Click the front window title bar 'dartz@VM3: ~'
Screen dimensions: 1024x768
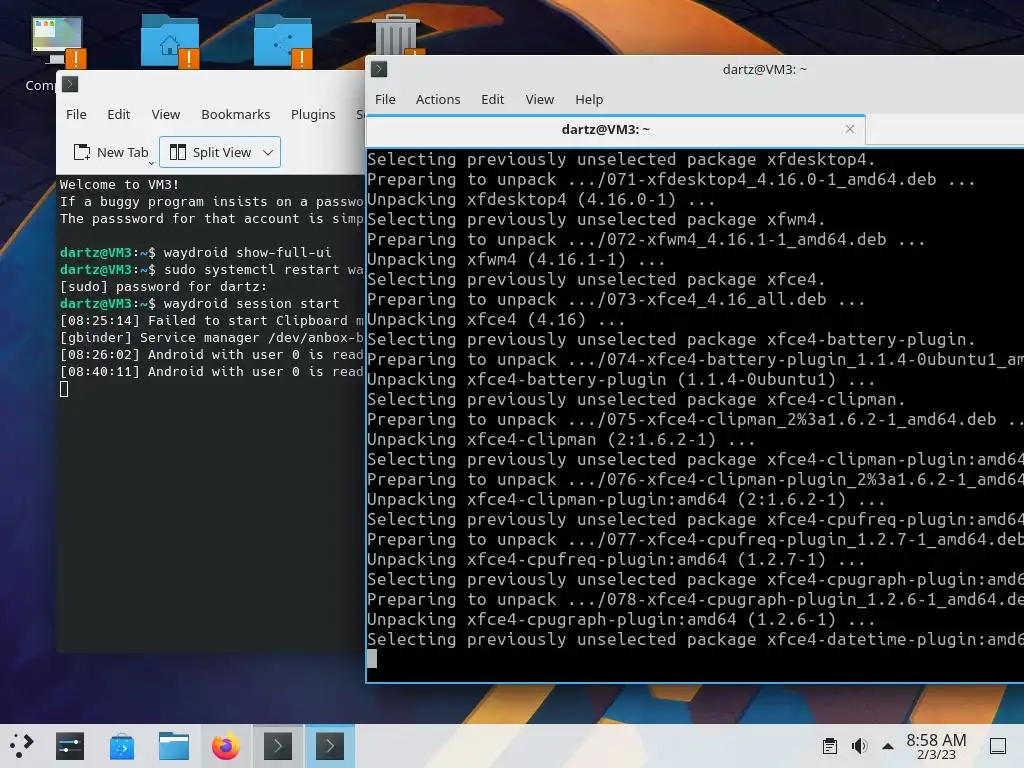click(x=764, y=69)
